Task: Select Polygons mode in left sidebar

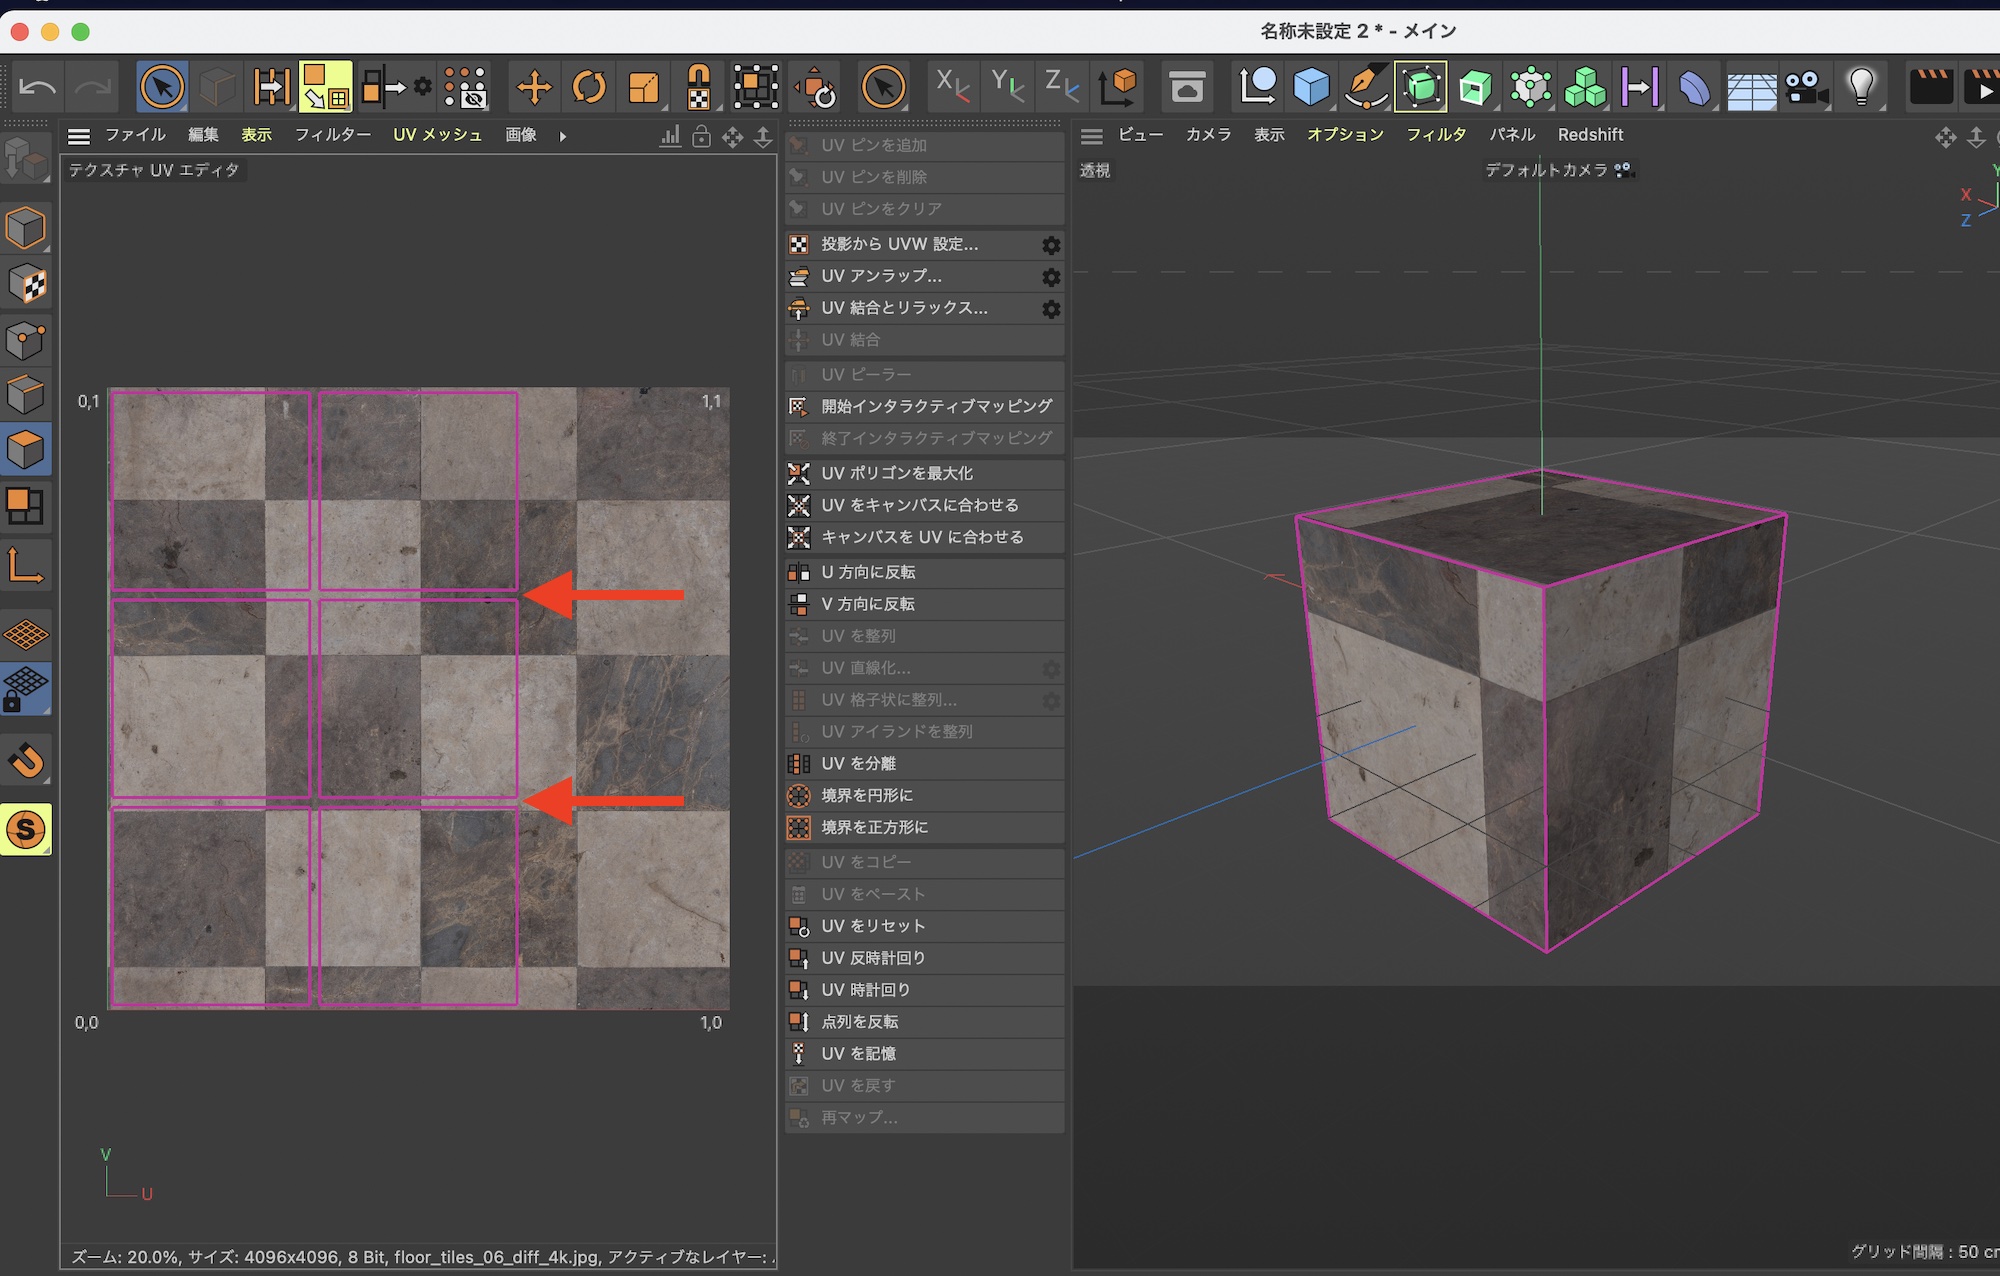Action: pos(26,450)
